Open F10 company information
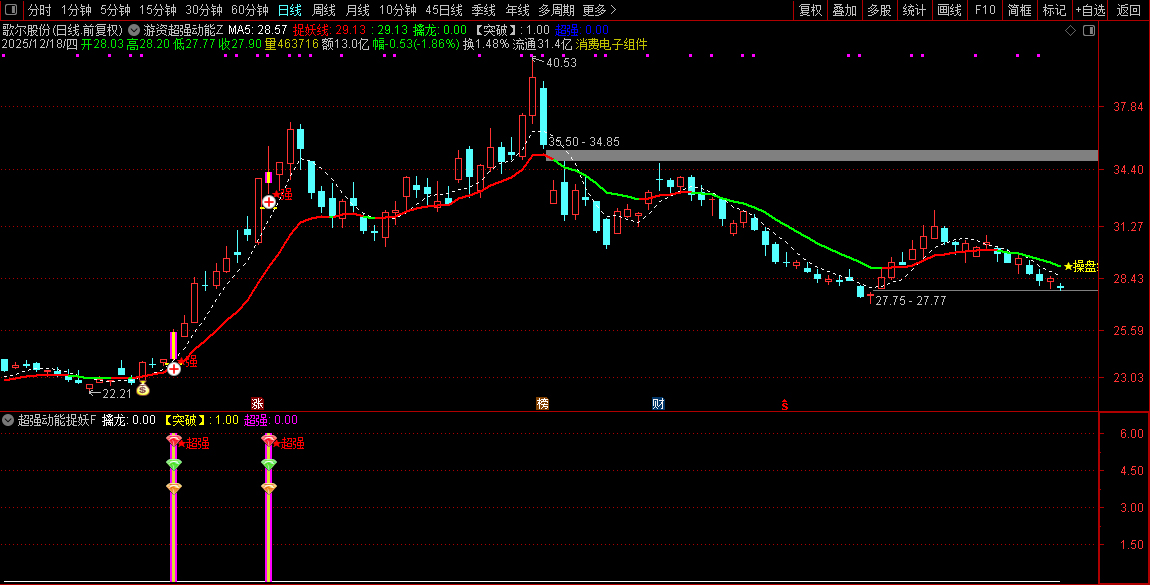Image resolution: width=1150 pixels, height=585 pixels. click(985, 10)
